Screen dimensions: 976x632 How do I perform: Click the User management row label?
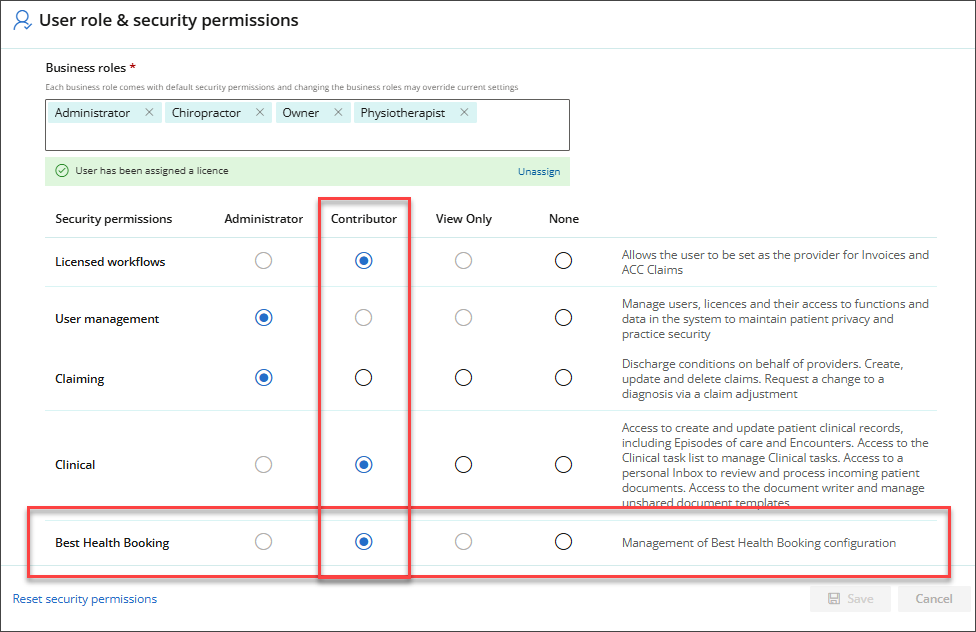coord(107,319)
